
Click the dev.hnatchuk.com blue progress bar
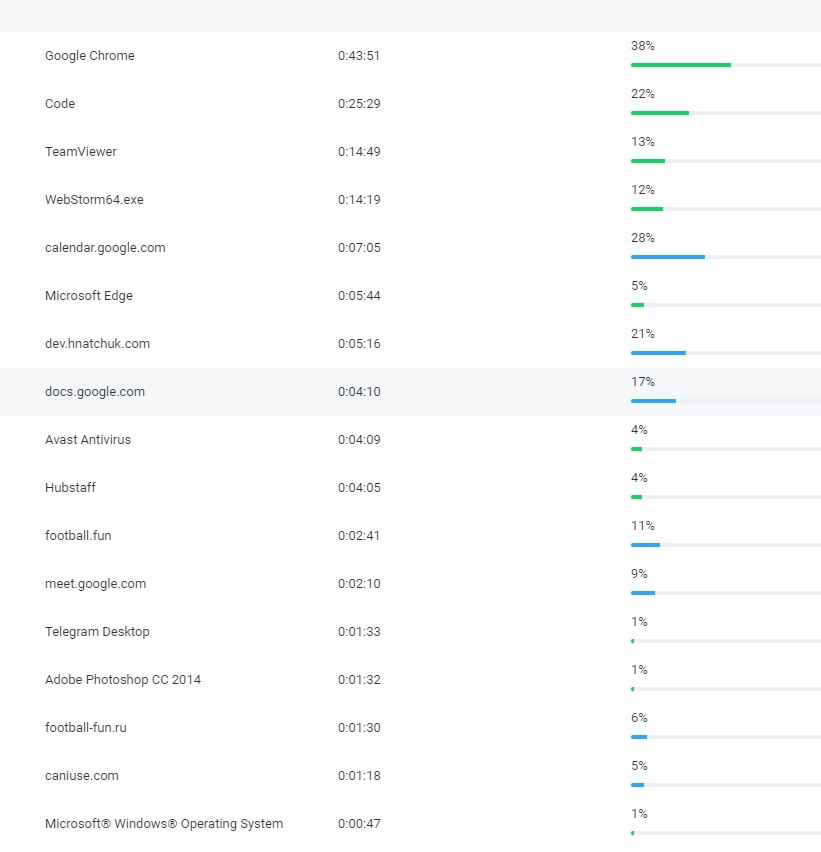click(658, 353)
